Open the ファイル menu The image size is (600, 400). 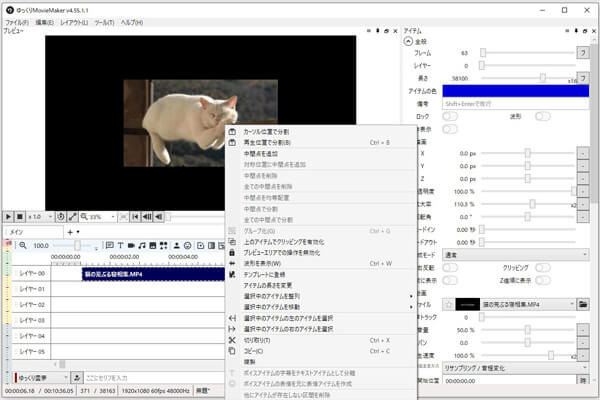click(16, 23)
